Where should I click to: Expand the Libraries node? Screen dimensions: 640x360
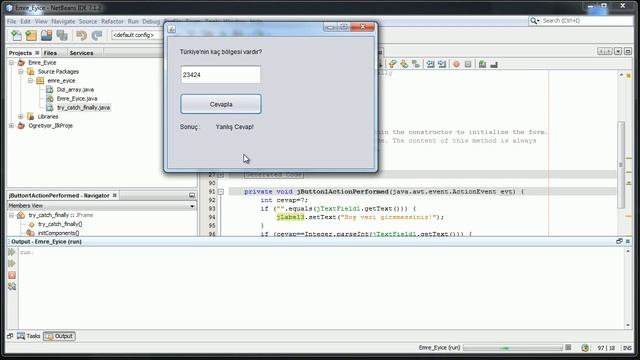[x=21, y=116]
